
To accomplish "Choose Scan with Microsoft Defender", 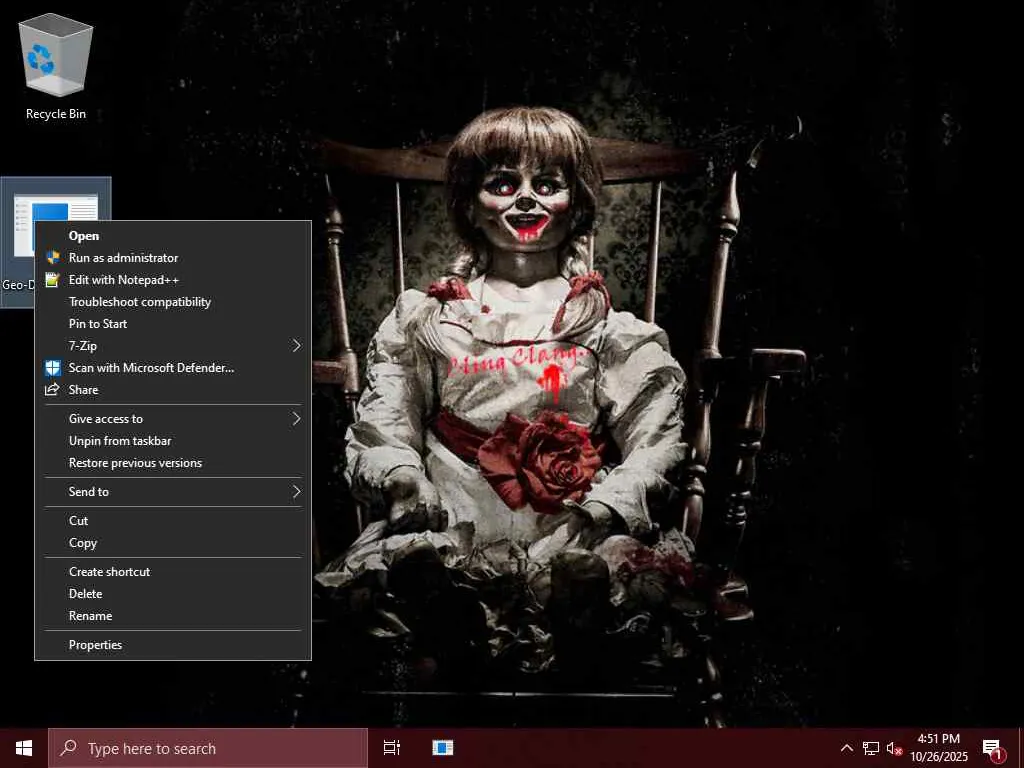I will point(173,368).
